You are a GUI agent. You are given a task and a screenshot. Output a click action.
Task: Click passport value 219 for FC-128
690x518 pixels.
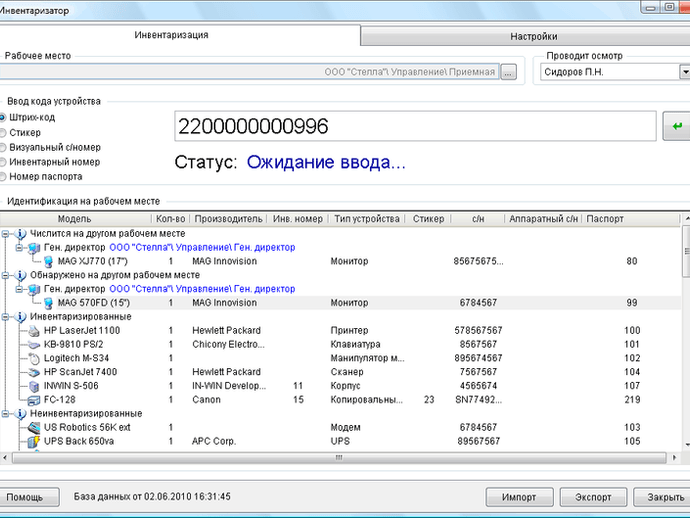click(x=632, y=400)
